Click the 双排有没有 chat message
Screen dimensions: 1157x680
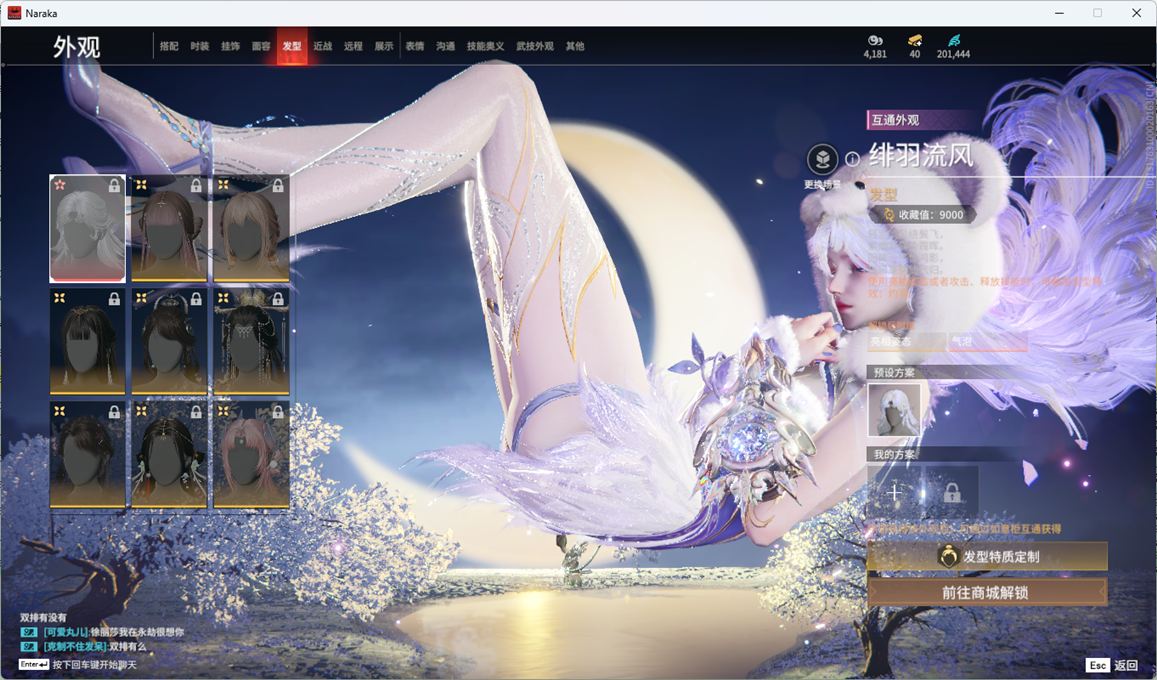click(x=43, y=617)
